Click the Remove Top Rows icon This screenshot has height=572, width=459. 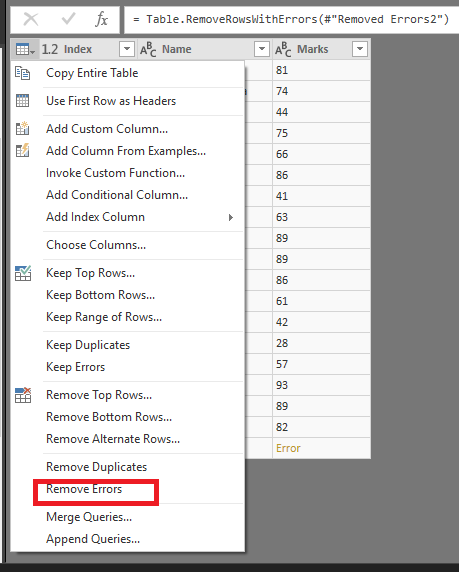23,395
